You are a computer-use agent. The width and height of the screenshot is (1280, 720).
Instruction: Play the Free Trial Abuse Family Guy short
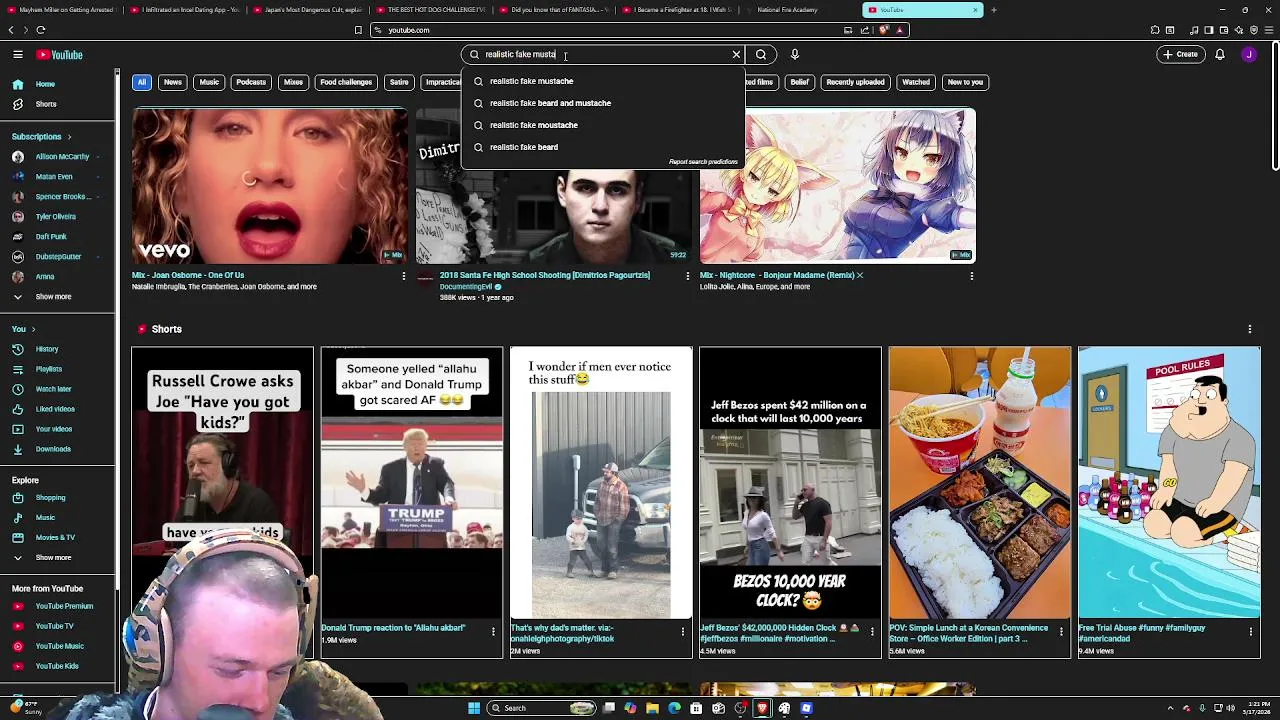1169,483
